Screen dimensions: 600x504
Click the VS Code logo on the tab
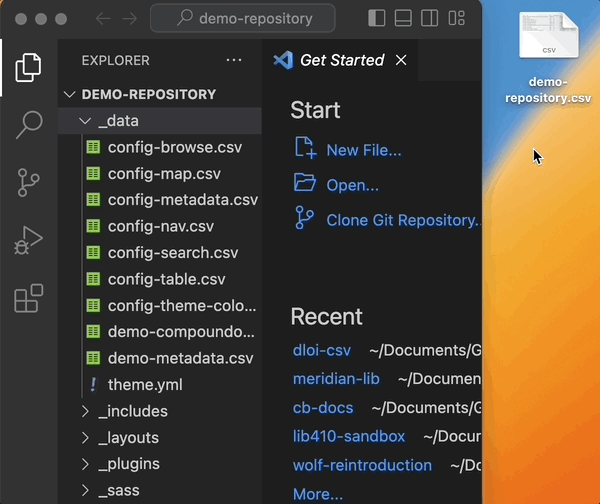tap(284, 60)
